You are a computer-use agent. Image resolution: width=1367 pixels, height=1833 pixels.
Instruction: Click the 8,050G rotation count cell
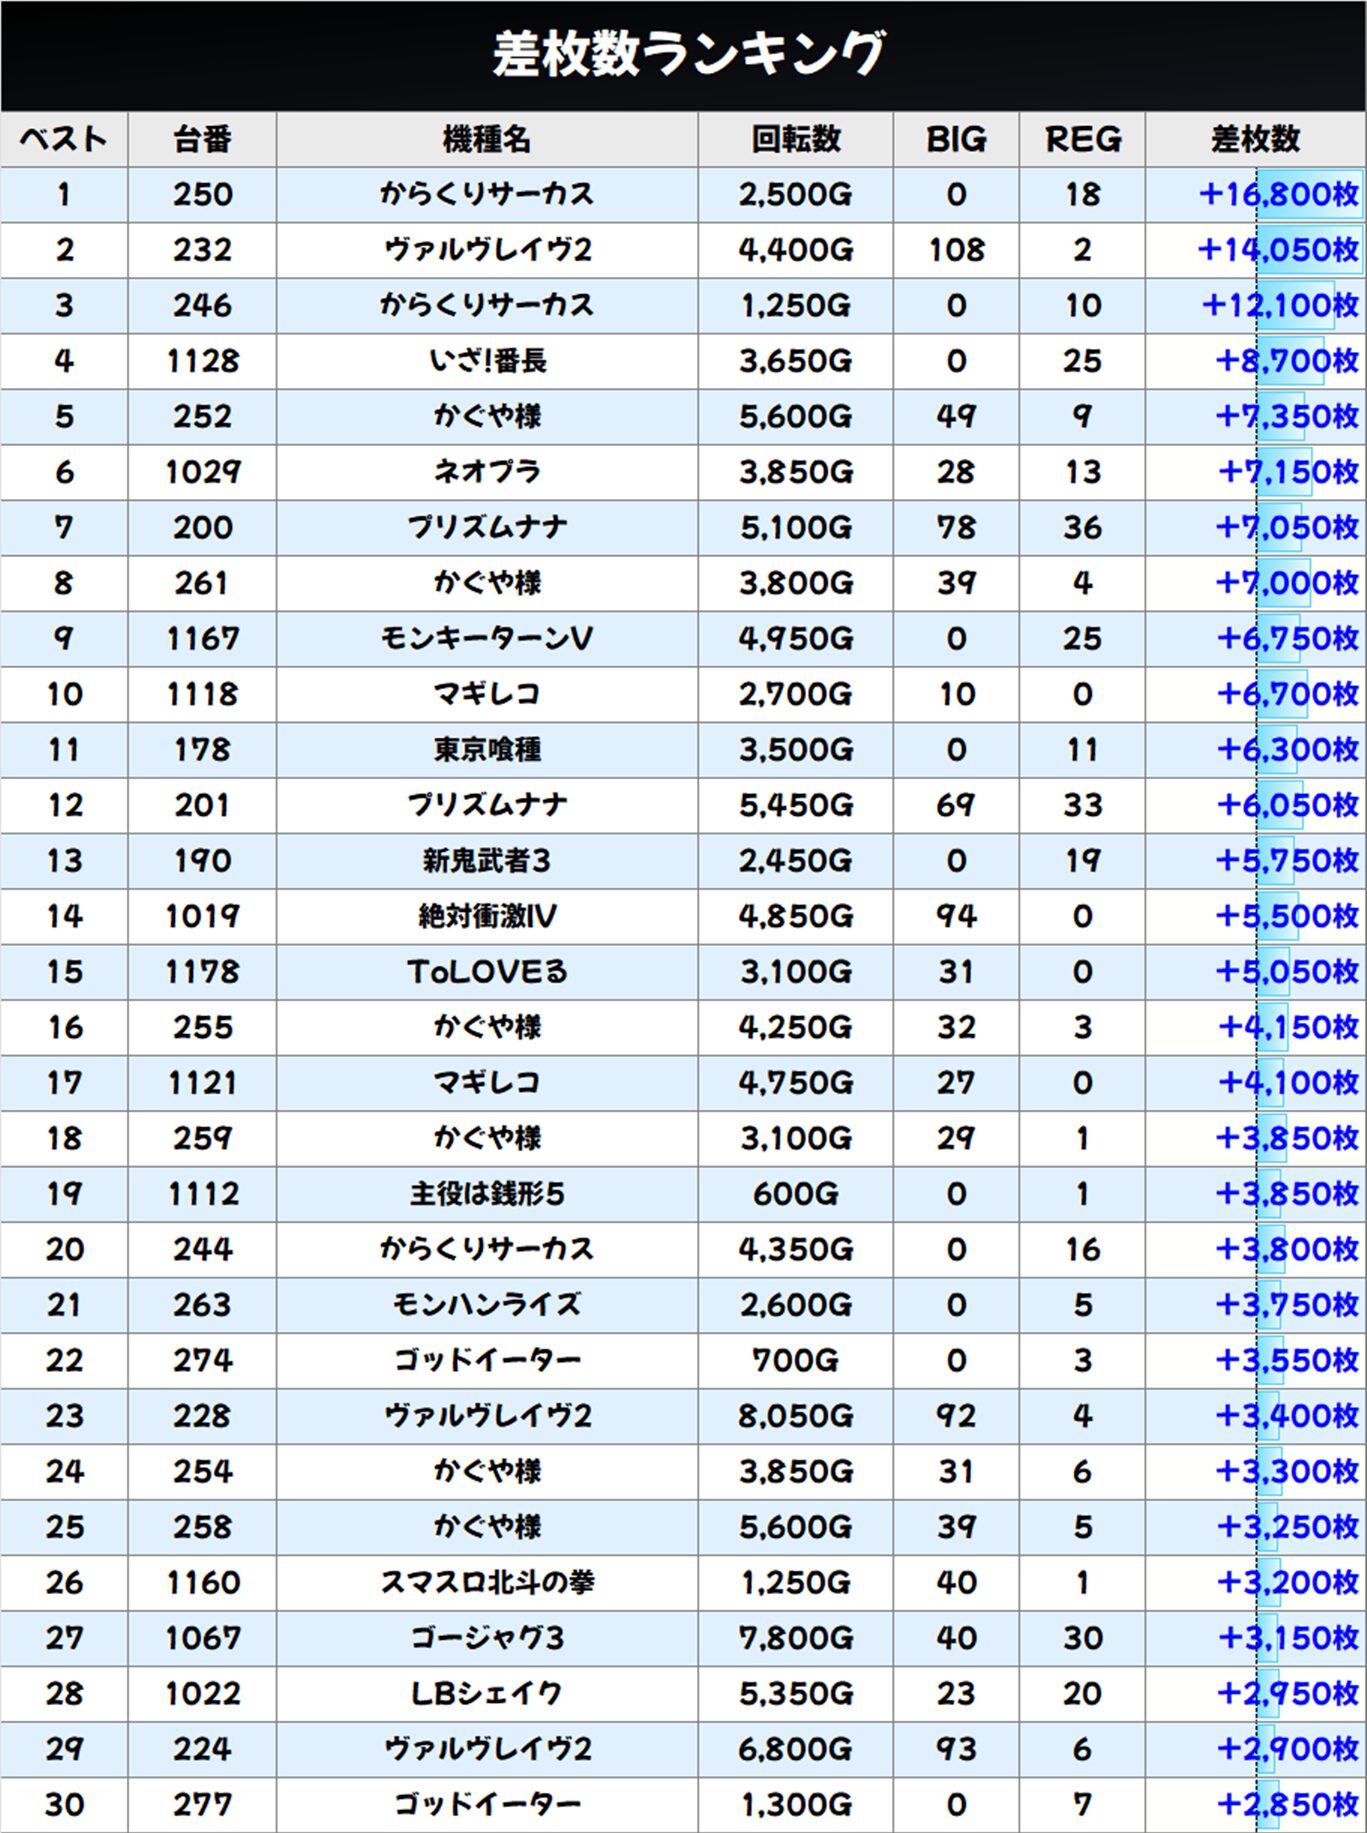[796, 1416]
